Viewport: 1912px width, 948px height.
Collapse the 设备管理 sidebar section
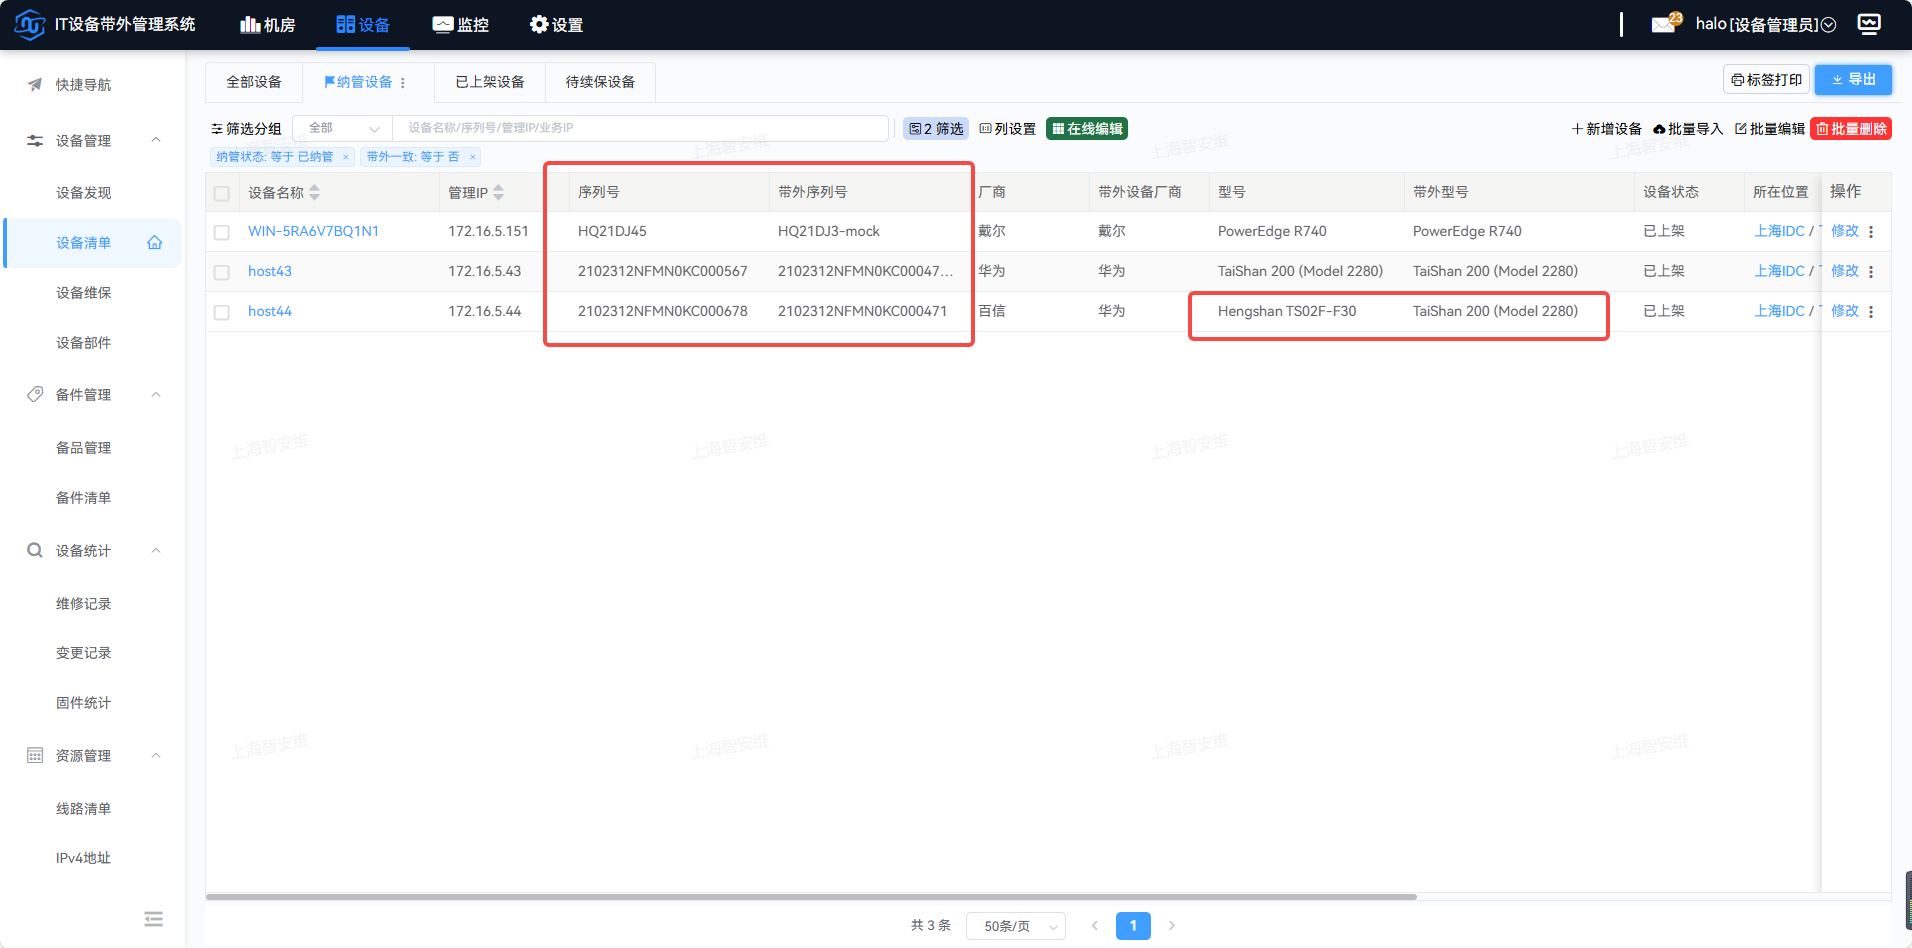click(x=156, y=140)
